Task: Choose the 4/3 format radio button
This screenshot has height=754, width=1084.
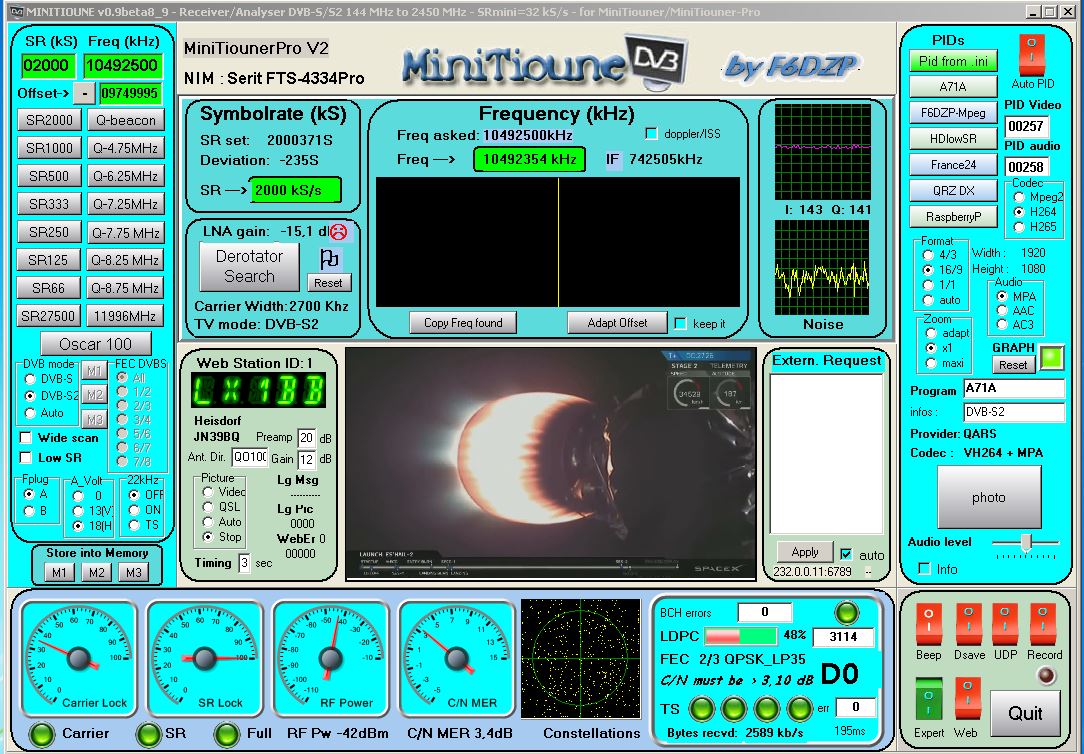Action: pos(928,255)
